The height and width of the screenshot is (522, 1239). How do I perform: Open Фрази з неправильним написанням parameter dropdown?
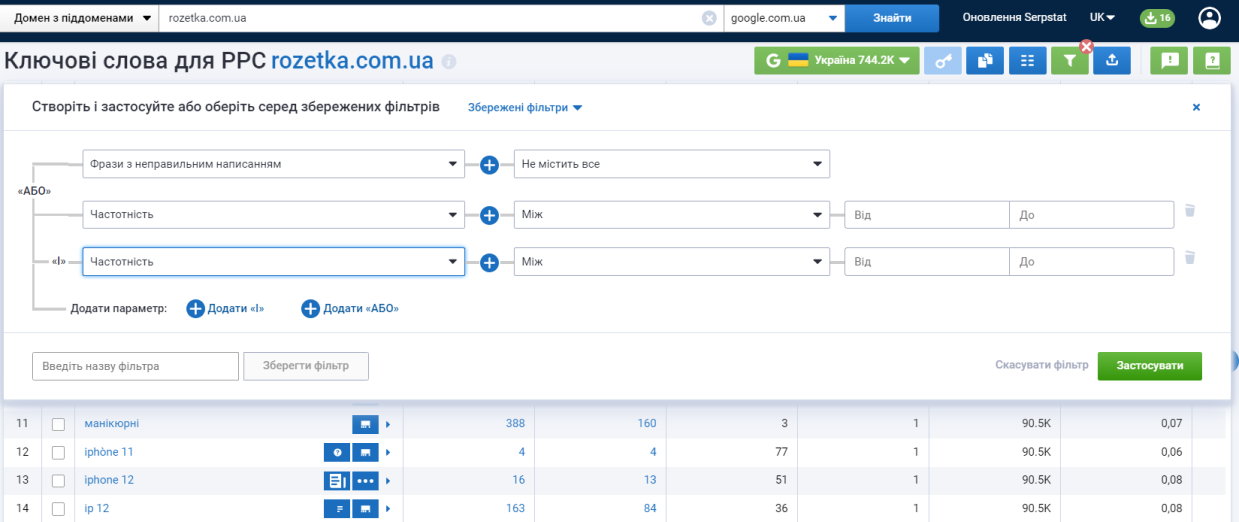point(273,164)
